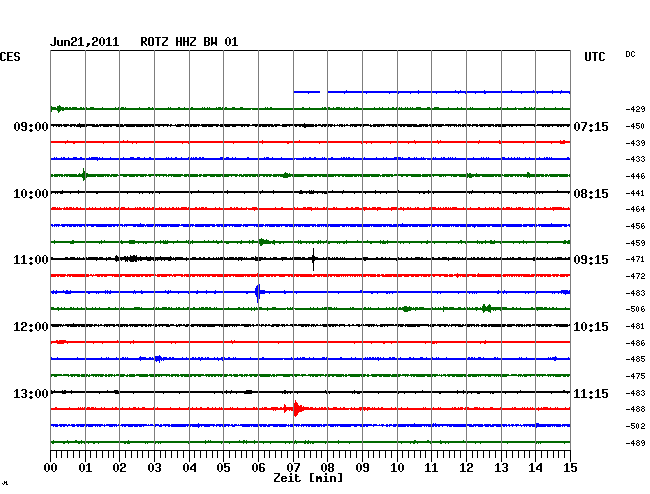The height and width of the screenshot is (494, 650).
Task: Click minute axis tick label 03
Action: click(154, 468)
